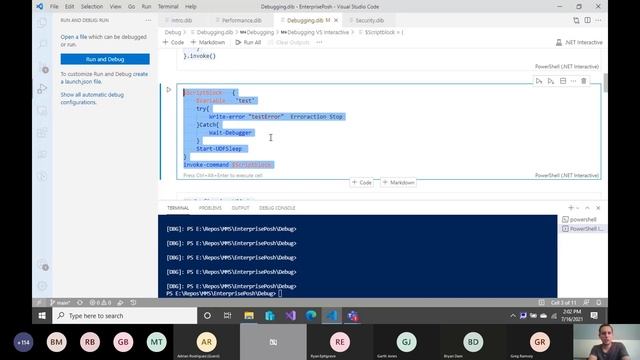Click Split Cell icon in cell toolbar
This screenshot has height=360, width=640.
tap(563, 81)
